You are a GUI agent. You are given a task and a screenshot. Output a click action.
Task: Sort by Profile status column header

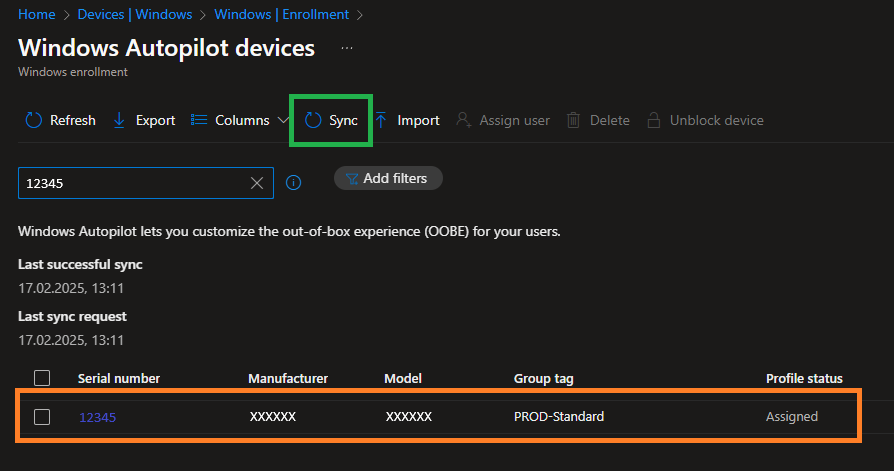(804, 378)
